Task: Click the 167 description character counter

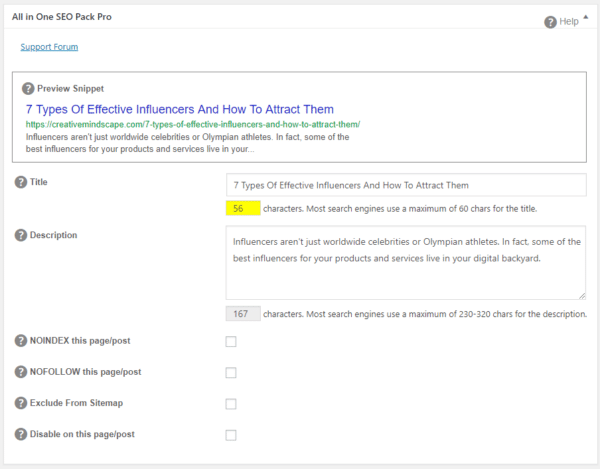Action: [x=243, y=314]
